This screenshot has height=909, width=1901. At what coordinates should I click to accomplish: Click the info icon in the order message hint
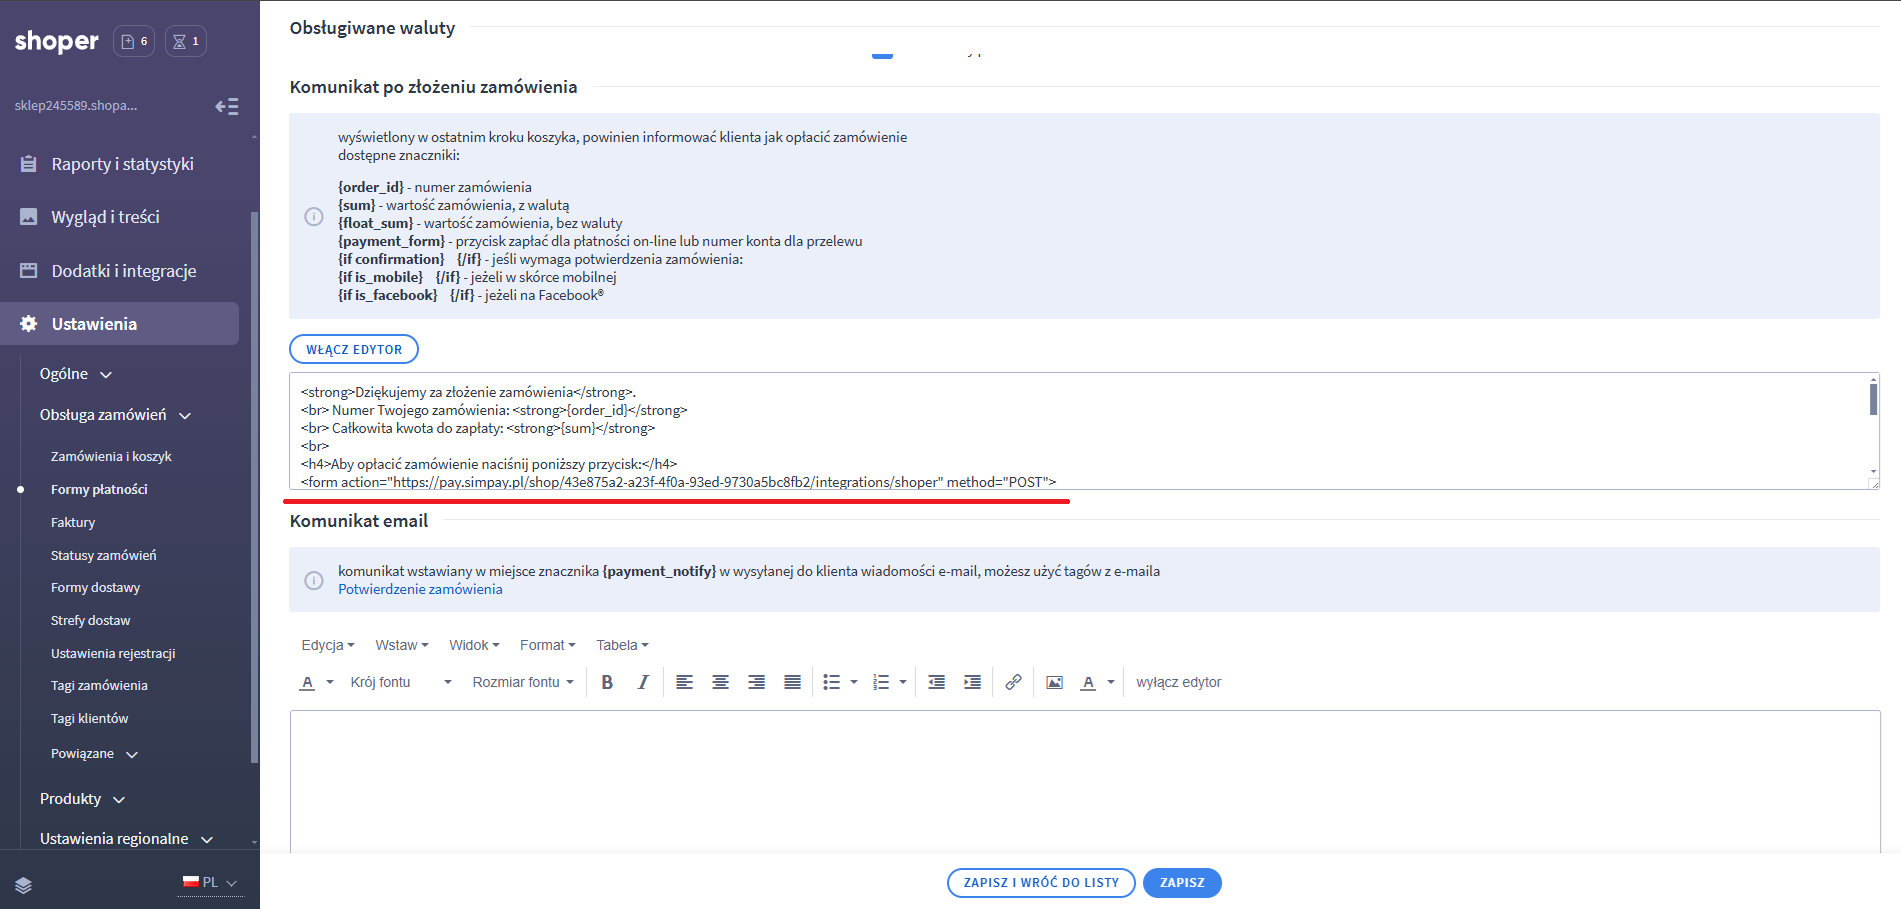(314, 216)
